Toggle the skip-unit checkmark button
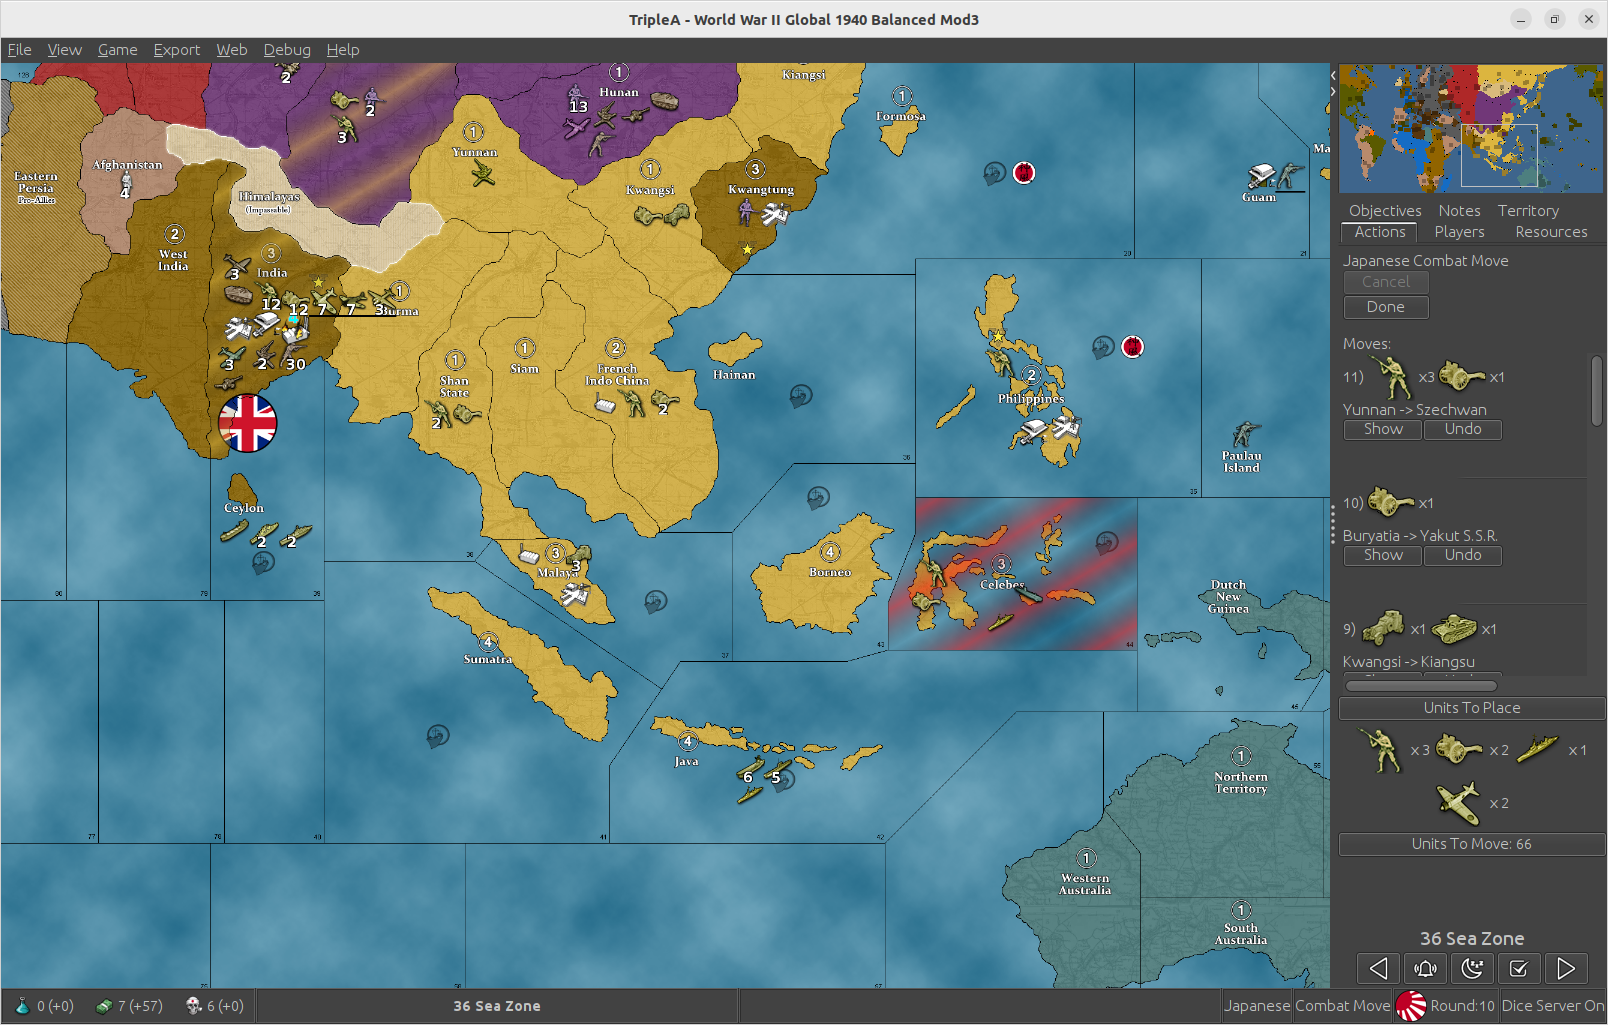The height and width of the screenshot is (1025, 1608). click(1519, 968)
